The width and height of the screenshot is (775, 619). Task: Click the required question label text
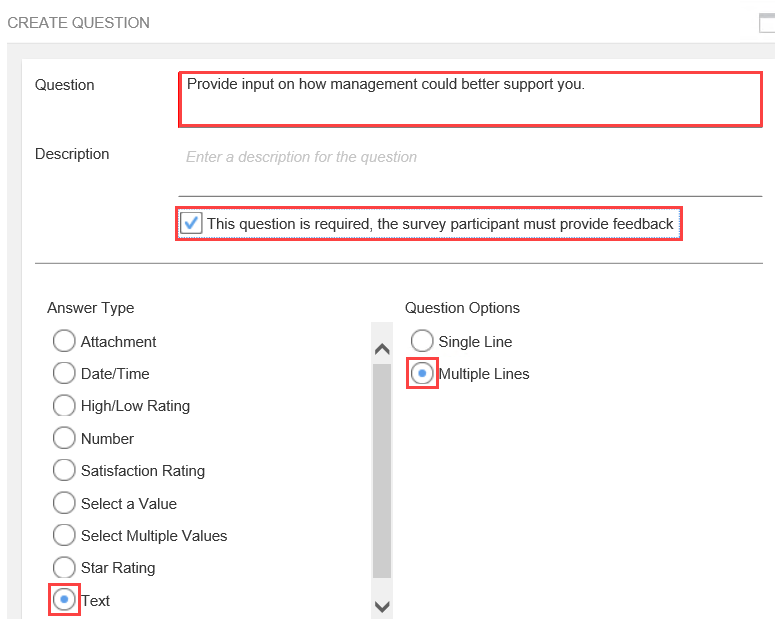pyautogui.click(x=440, y=224)
